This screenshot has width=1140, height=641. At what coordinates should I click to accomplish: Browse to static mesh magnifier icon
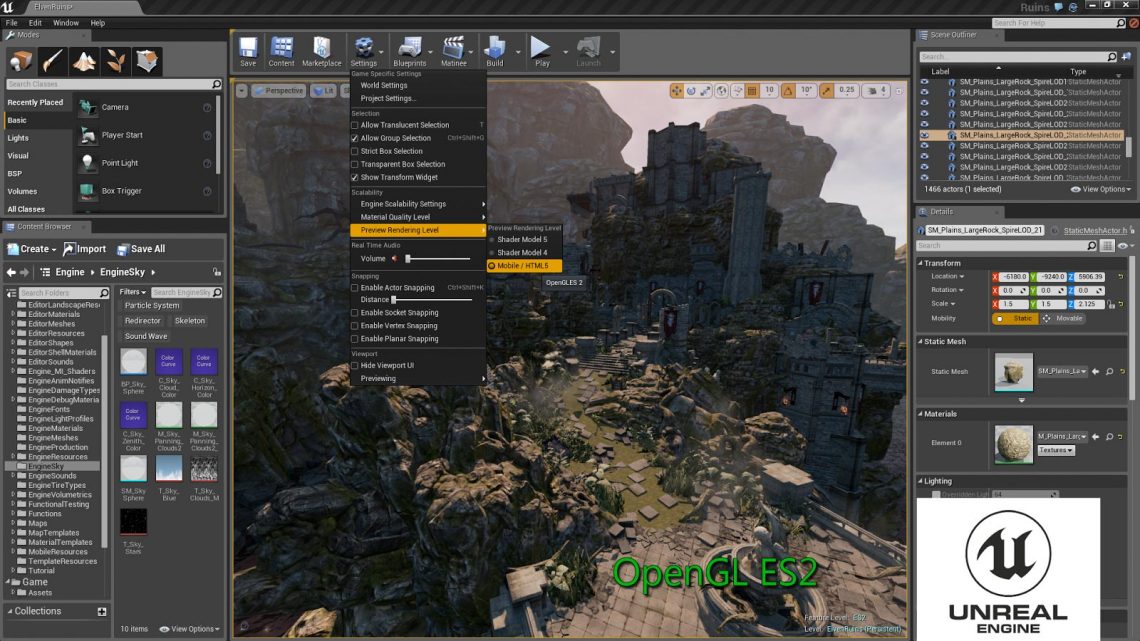1109,371
